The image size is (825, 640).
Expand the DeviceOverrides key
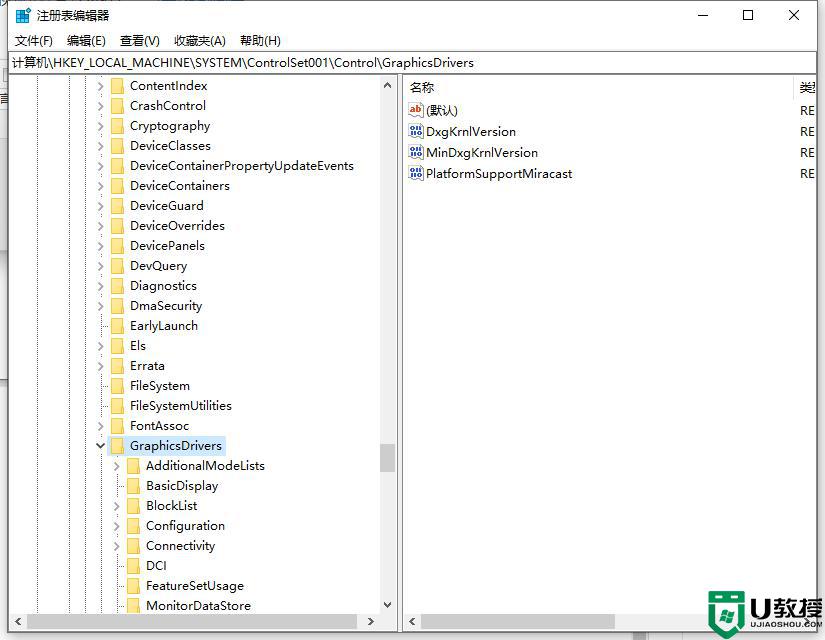click(100, 226)
